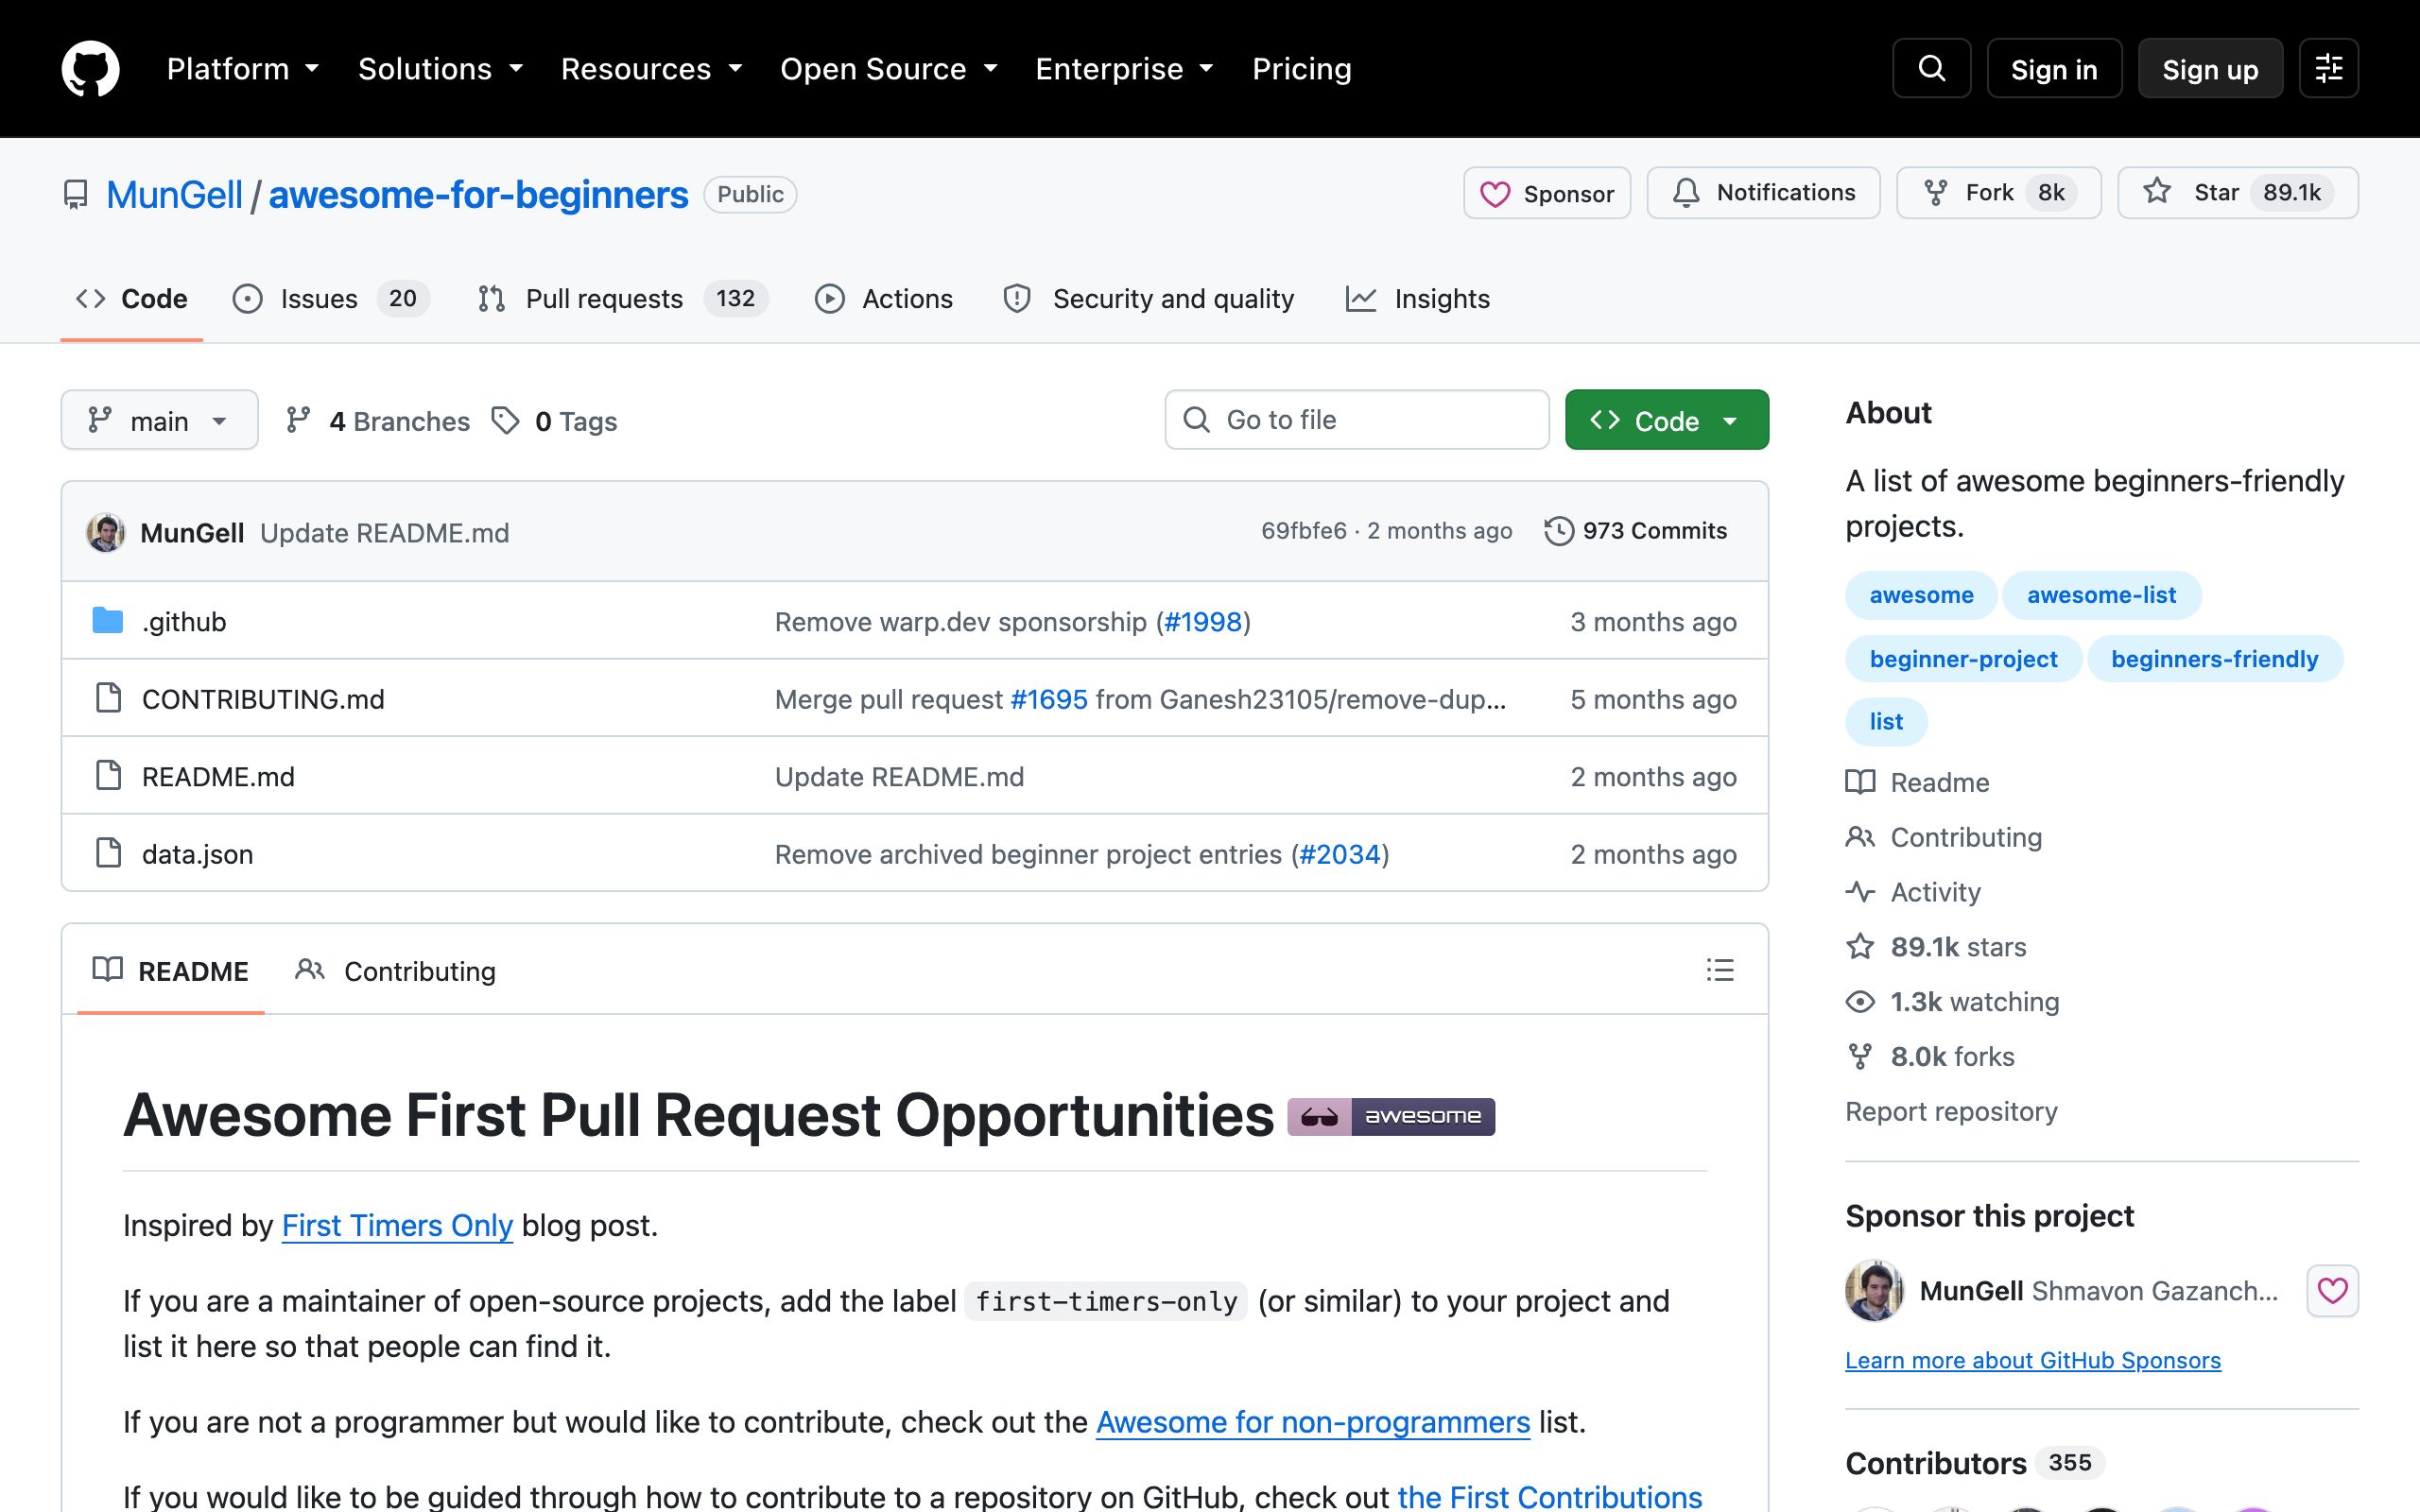Image resolution: width=2420 pixels, height=1512 pixels.
Task: Click the Sponsor heart button
Action: point(1546,193)
